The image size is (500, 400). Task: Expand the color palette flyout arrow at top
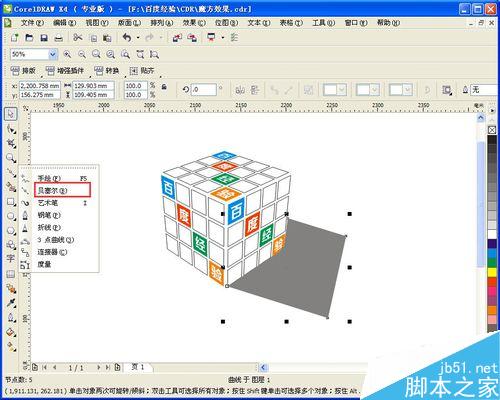click(x=492, y=110)
